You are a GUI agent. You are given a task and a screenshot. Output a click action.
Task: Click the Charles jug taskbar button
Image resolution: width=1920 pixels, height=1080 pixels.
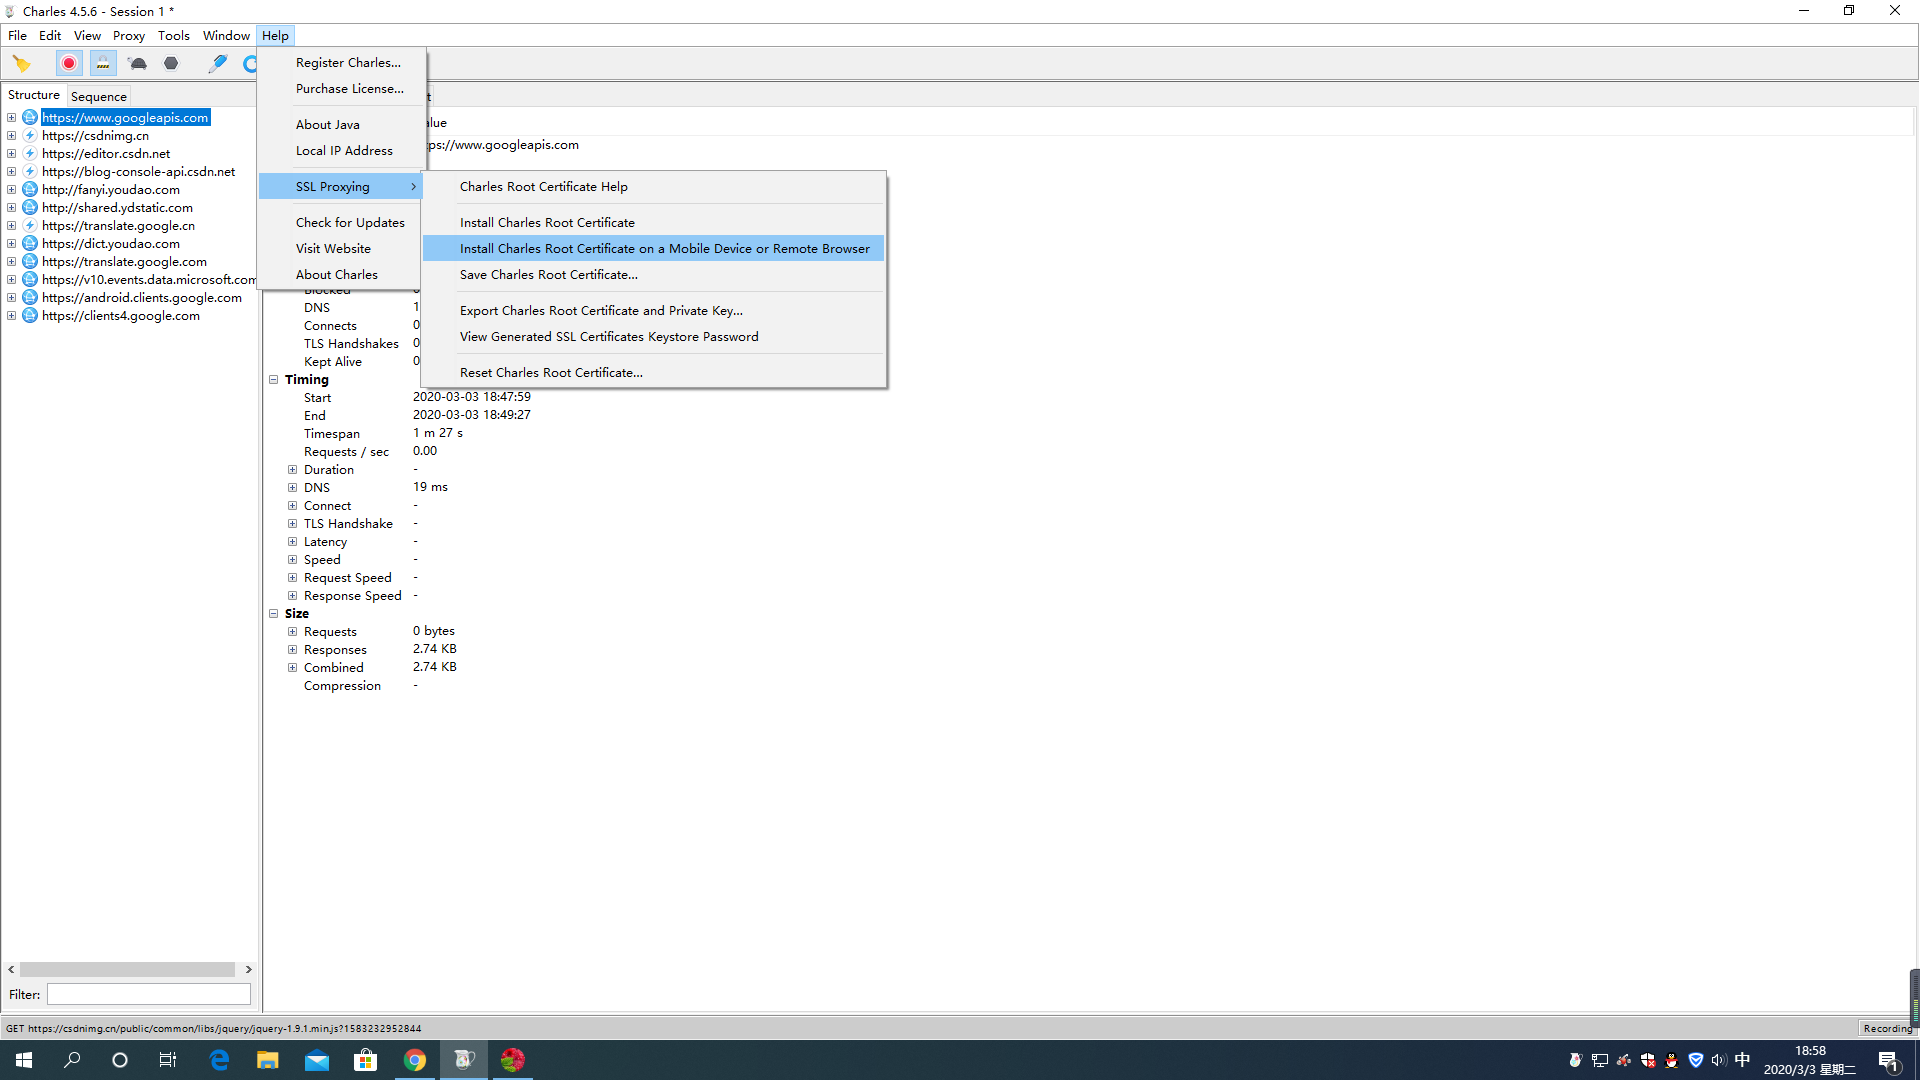point(464,1060)
